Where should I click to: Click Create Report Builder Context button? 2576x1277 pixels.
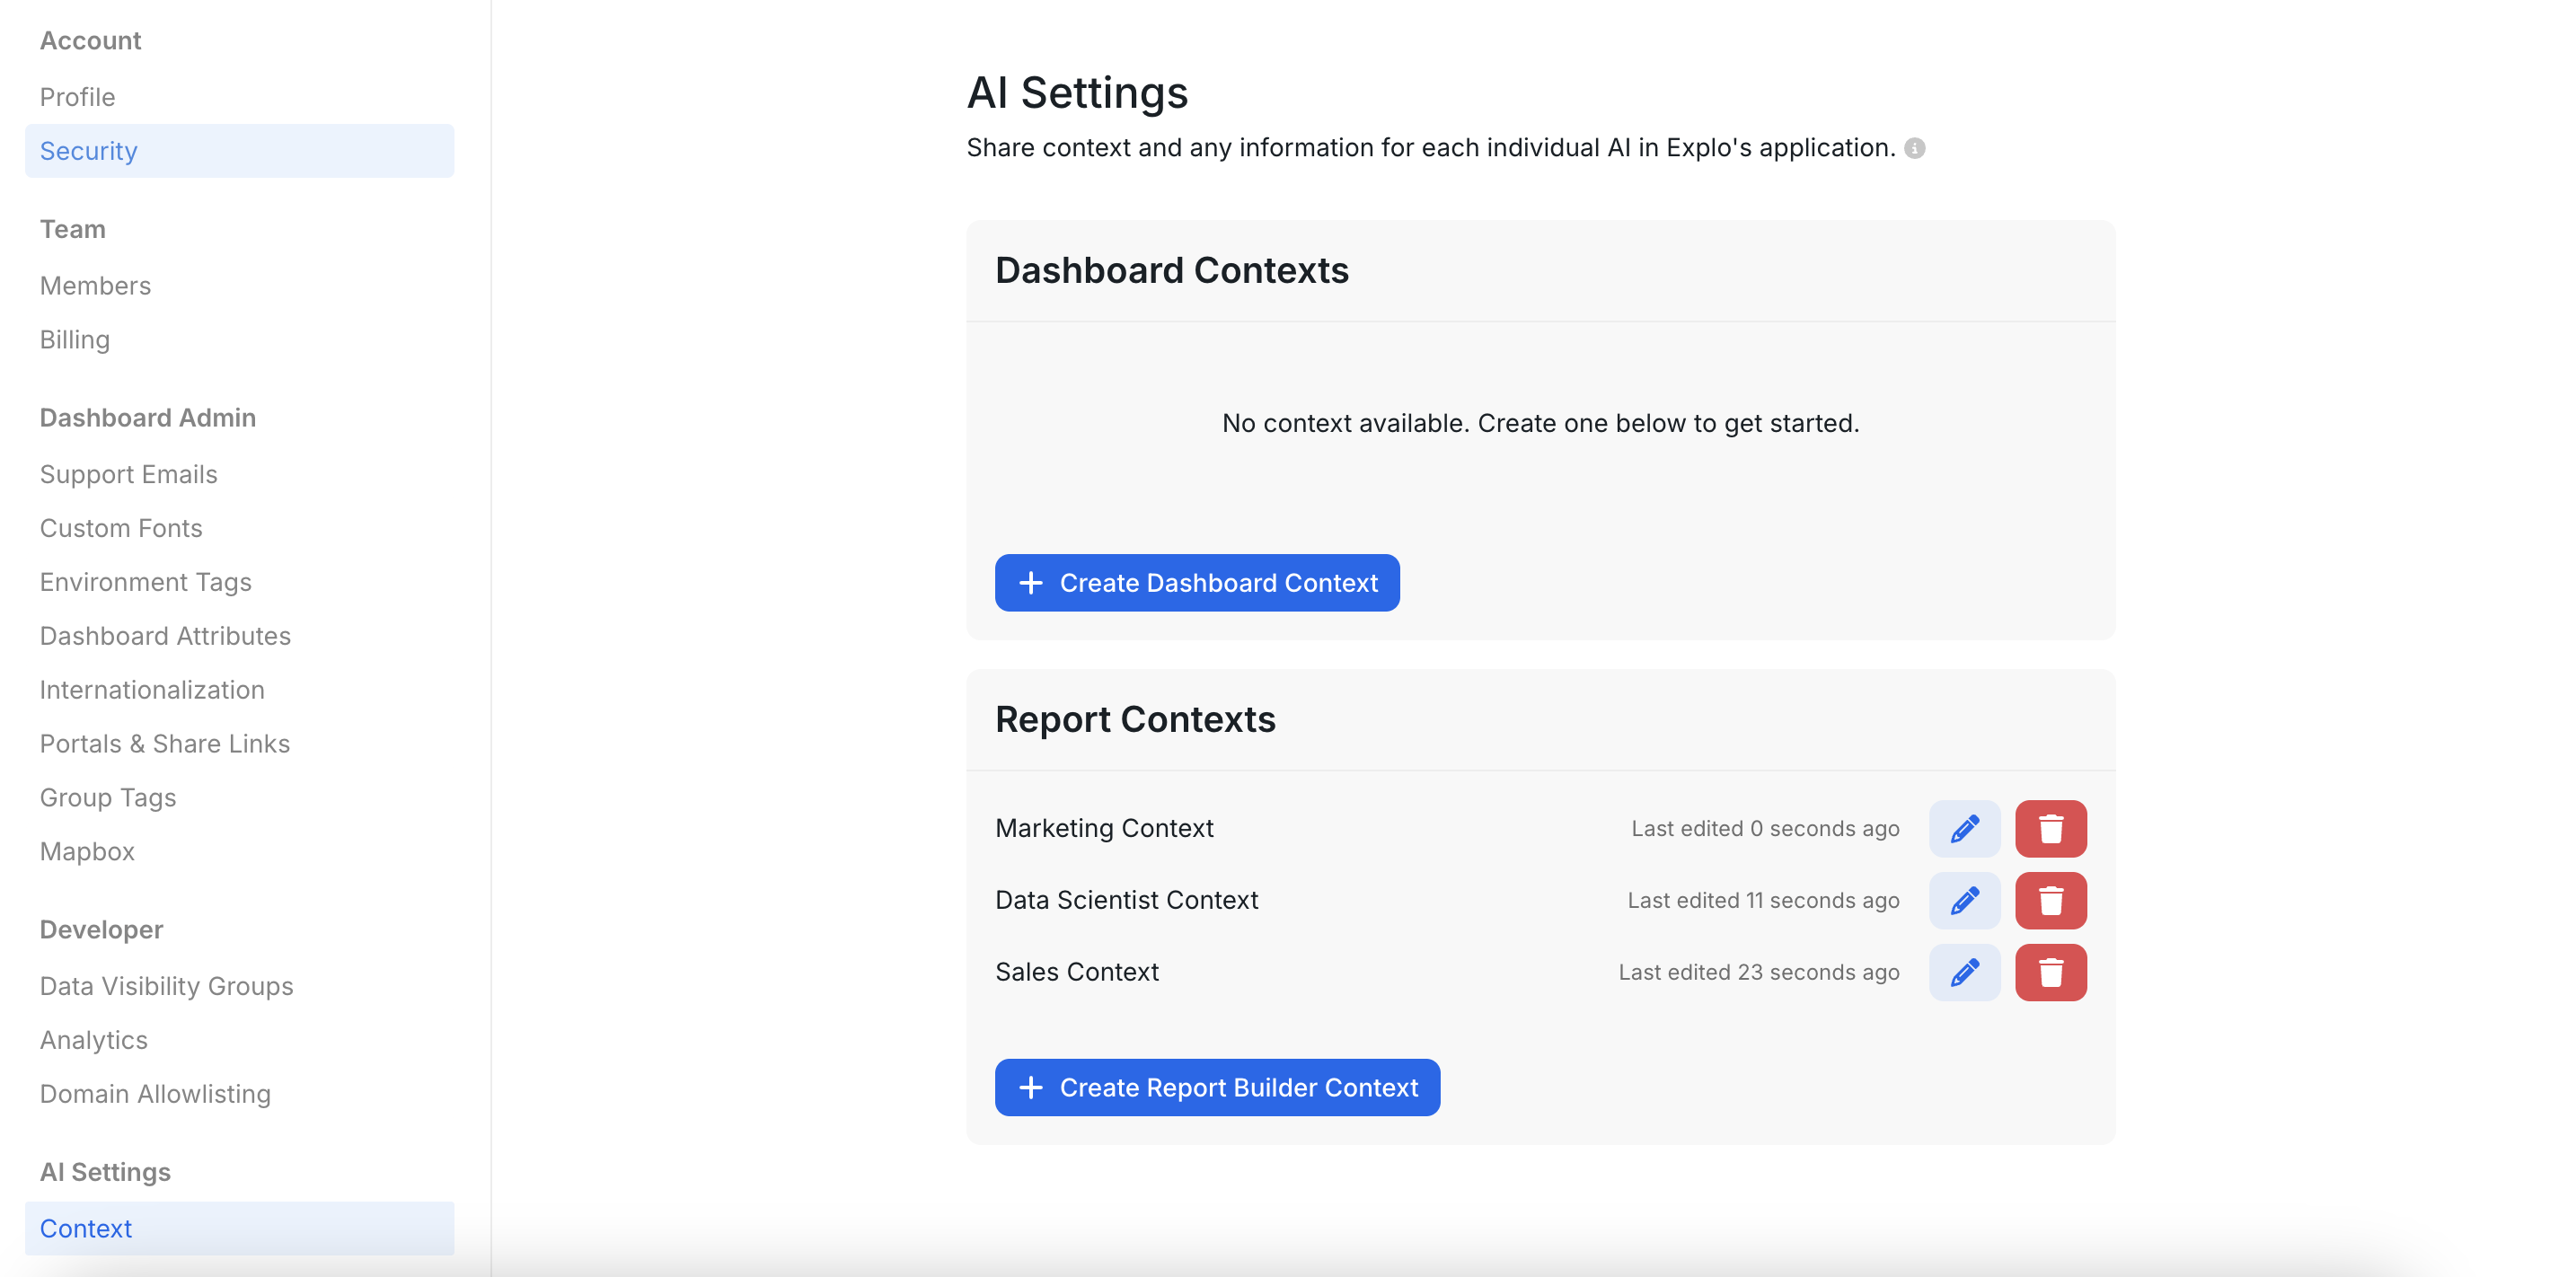click(x=1216, y=1087)
